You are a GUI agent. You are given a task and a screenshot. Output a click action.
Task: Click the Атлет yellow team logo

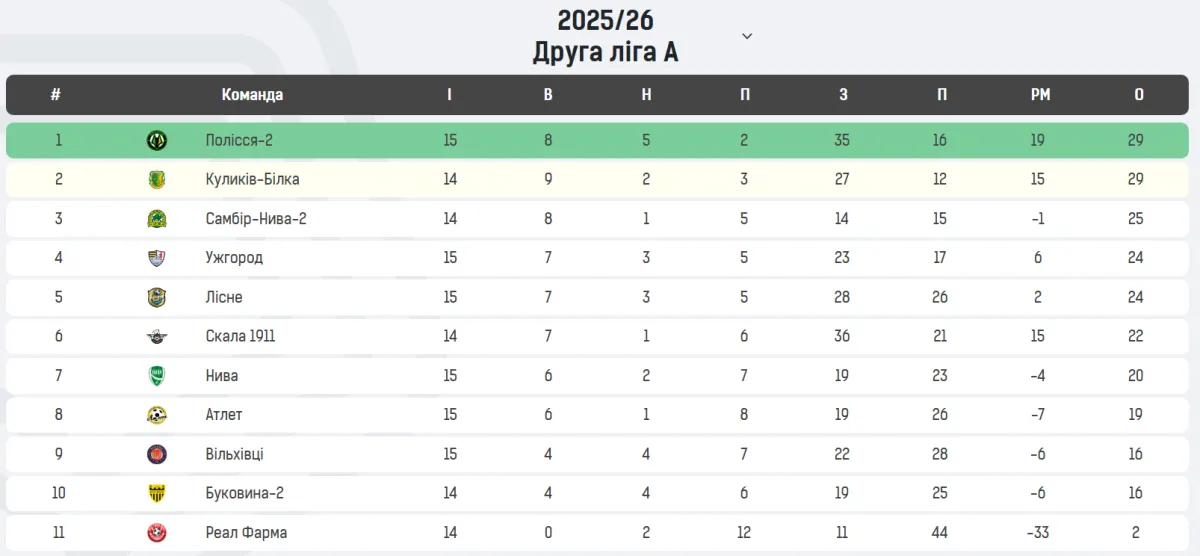point(157,415)
